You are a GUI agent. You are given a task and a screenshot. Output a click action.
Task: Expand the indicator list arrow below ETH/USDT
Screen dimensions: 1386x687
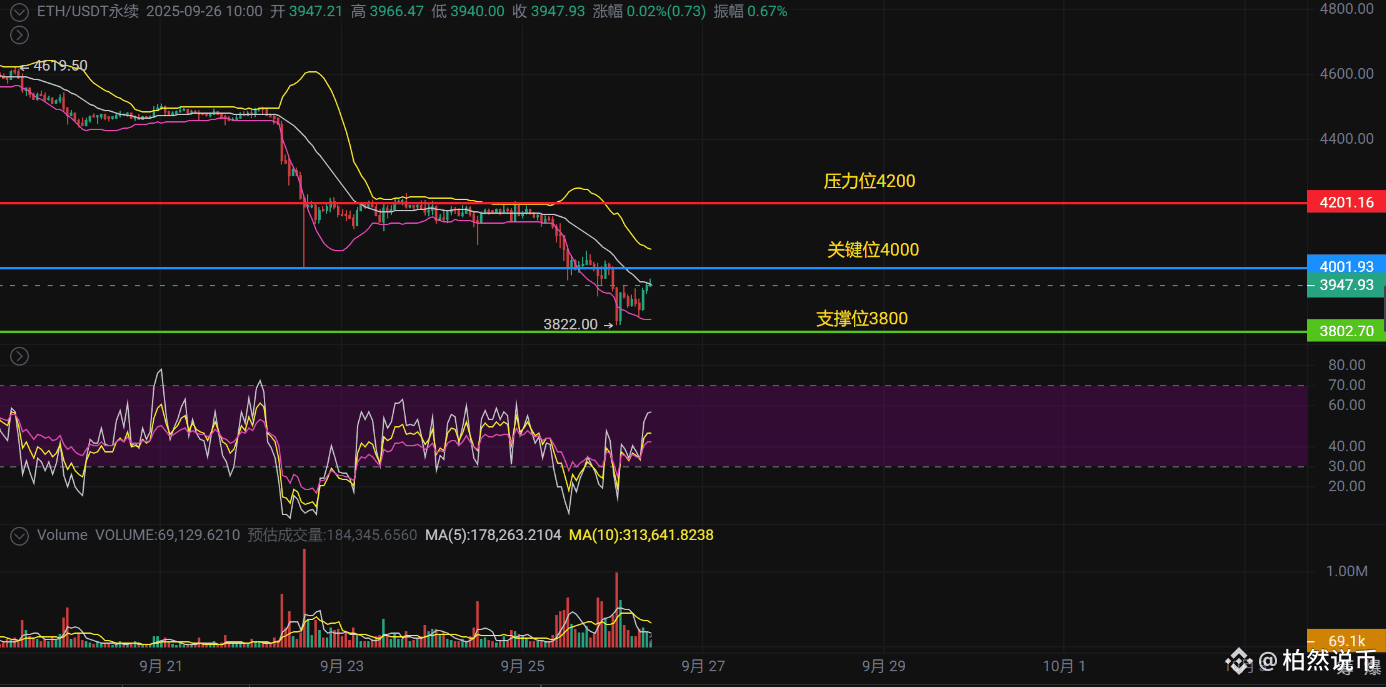click(19, 36)
